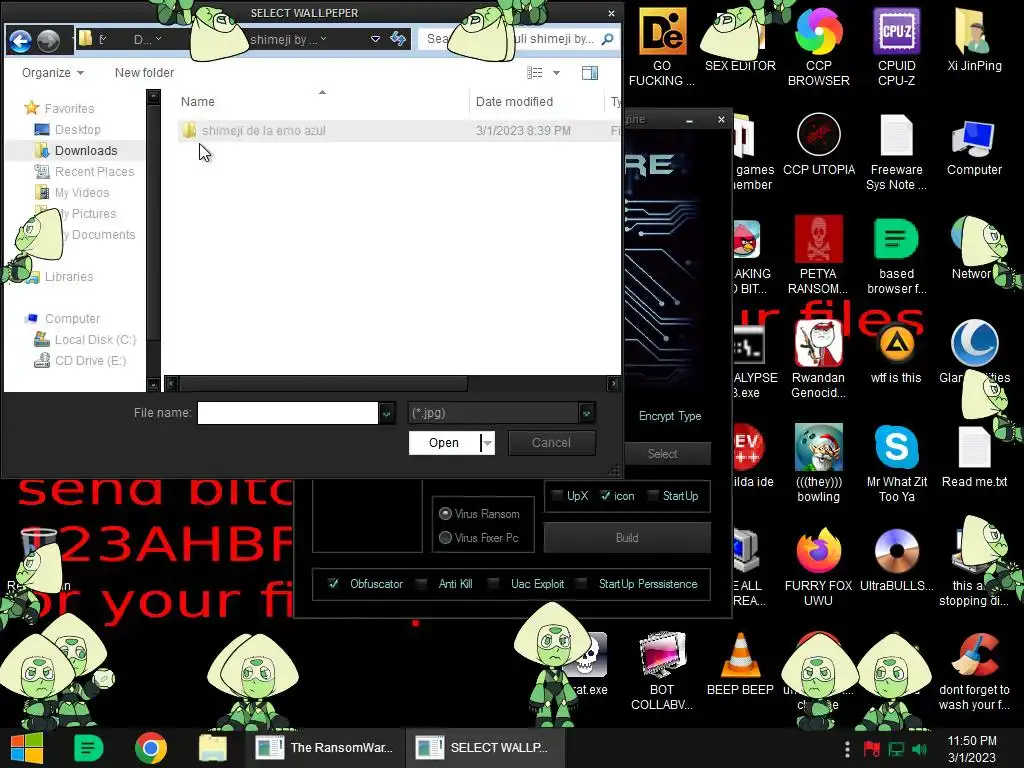Open Chrome from the taskbar

[x=151, y=748]
